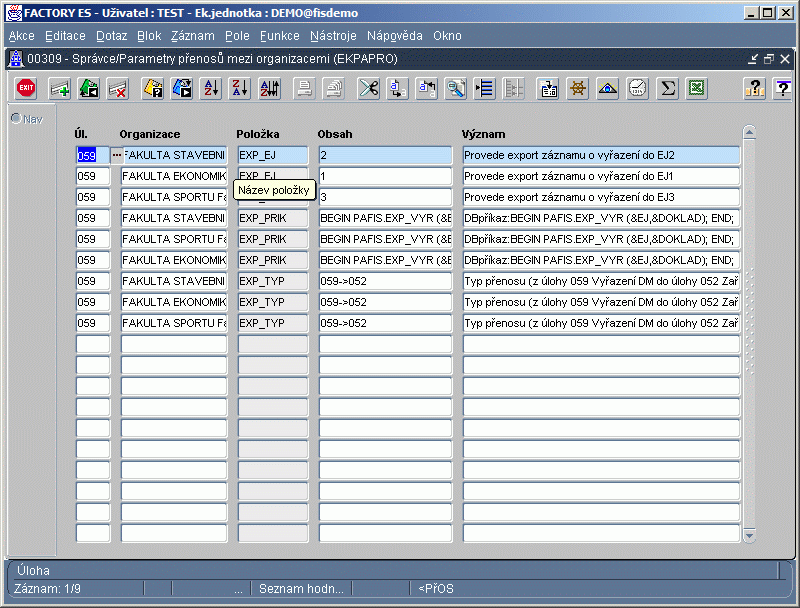
Task: Click the Obsah field containing 059->052 first row
Action: pyautogui.click(x=385, y=281)
